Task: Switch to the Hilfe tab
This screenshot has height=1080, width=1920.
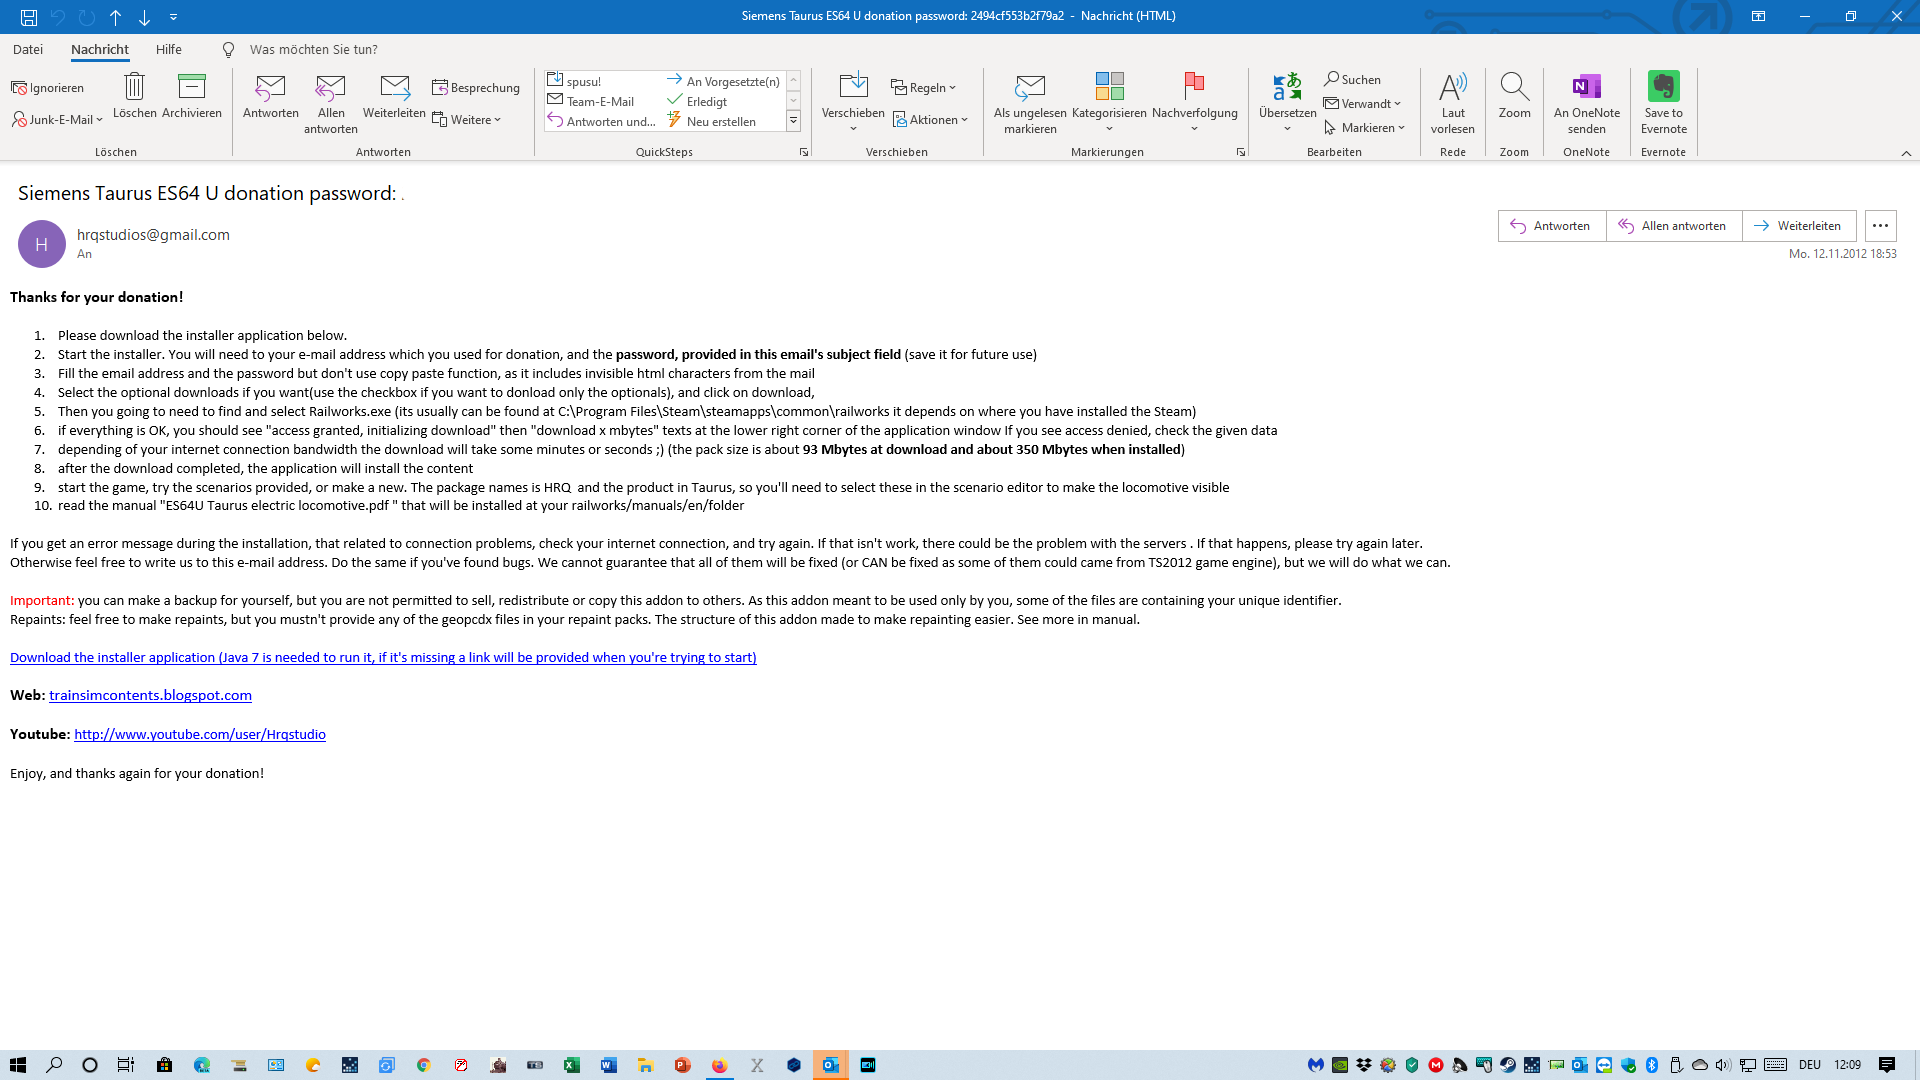Action: click(168, 49)
